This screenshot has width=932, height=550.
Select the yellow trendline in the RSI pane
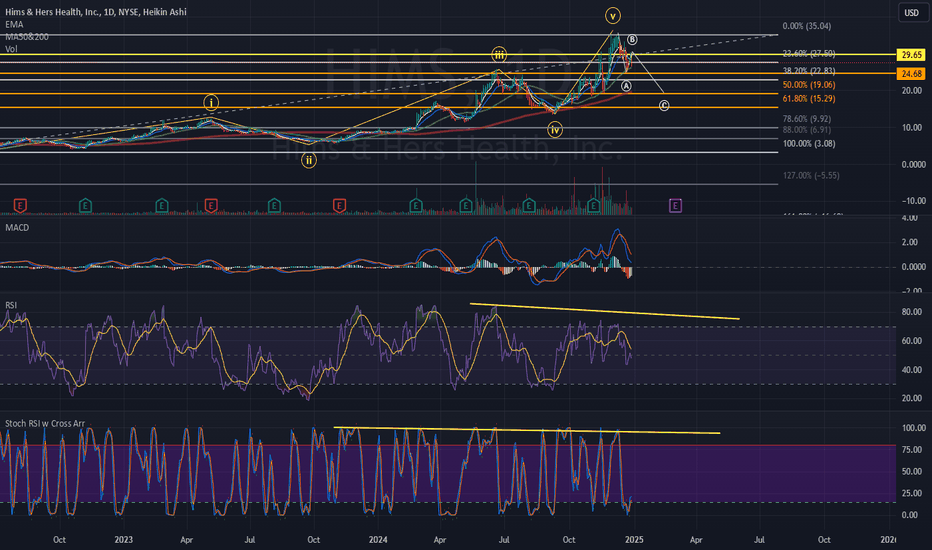click(604, 312)
